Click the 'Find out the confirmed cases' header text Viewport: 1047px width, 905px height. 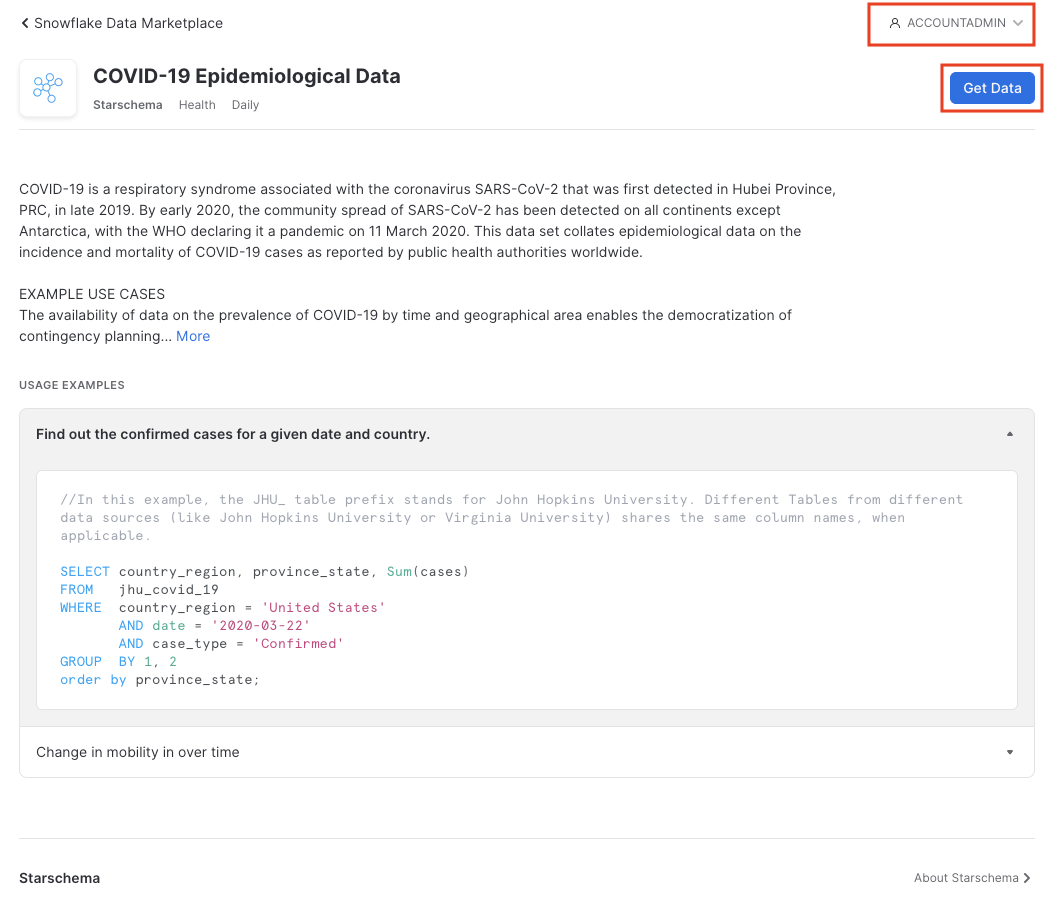233,434
